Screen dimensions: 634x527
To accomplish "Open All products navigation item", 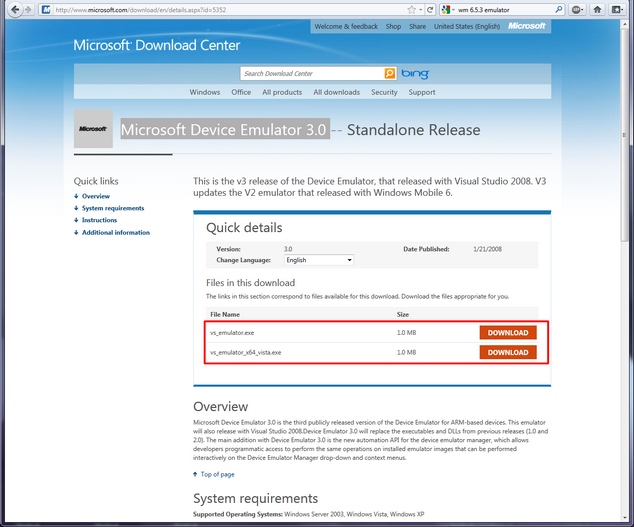I will (x=282, y=92).
